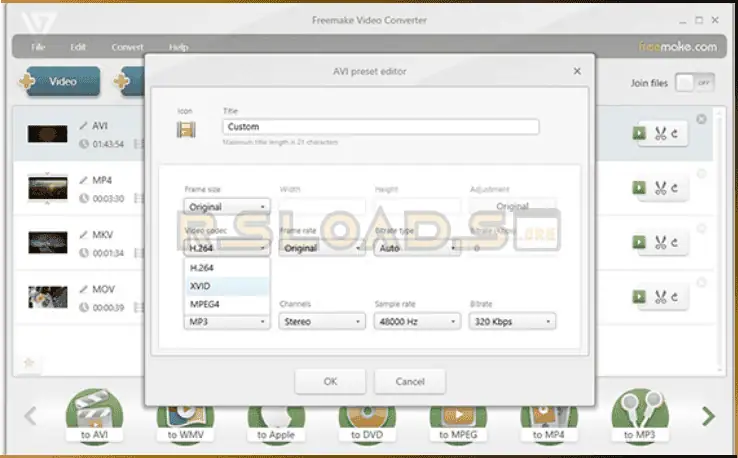Play the MKV file preview
738x458 pixels.
tap(639, 242)
